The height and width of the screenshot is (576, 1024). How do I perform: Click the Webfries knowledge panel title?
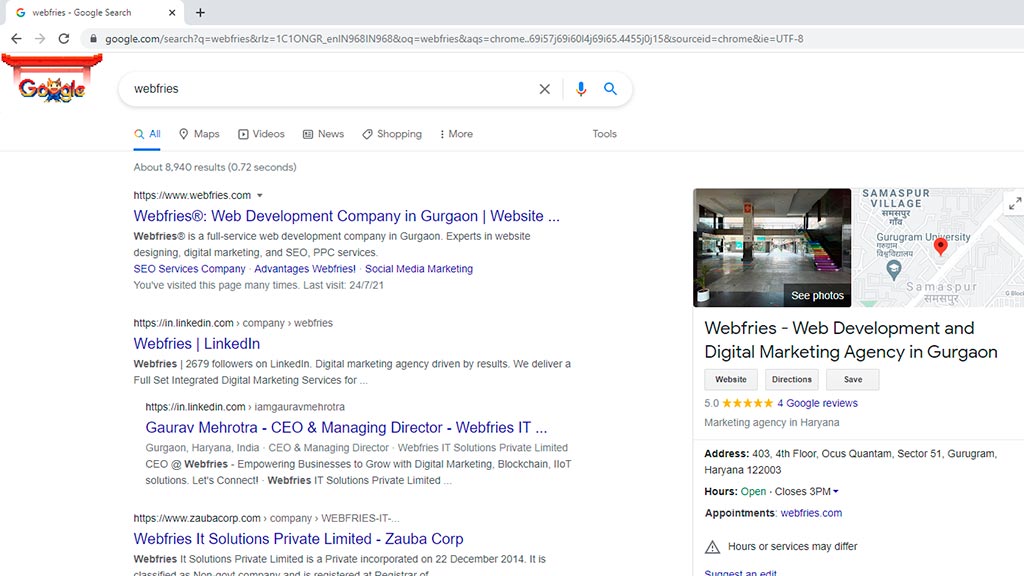coord(851,340)
